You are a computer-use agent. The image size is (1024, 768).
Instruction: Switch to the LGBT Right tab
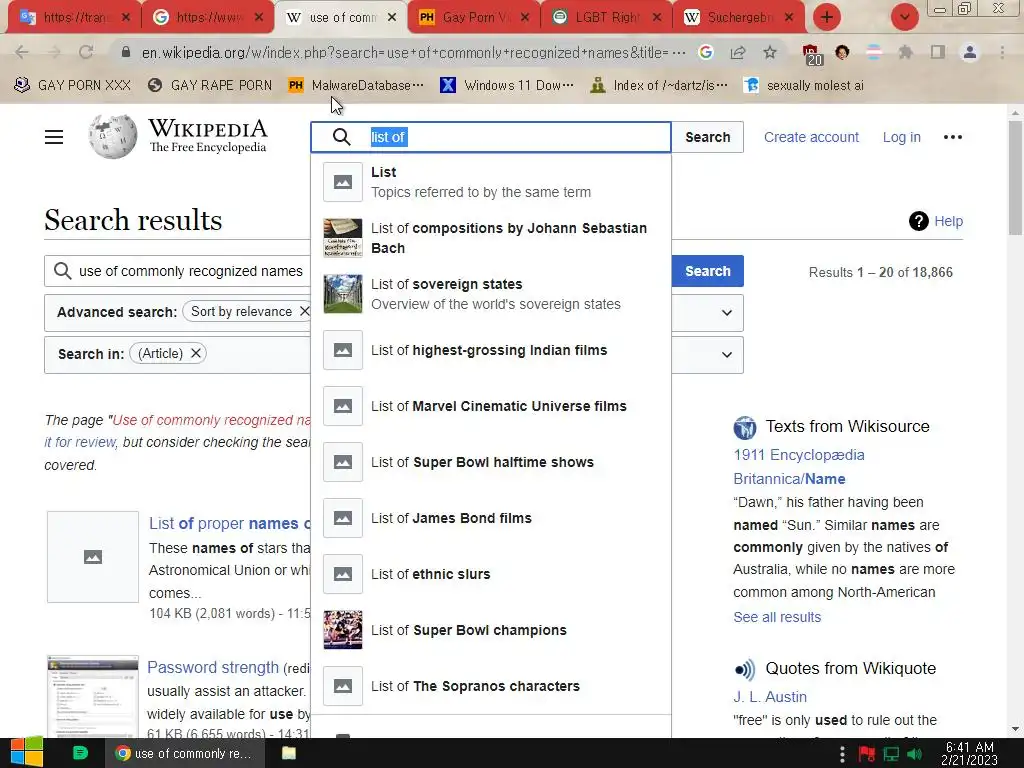point(606,18)
